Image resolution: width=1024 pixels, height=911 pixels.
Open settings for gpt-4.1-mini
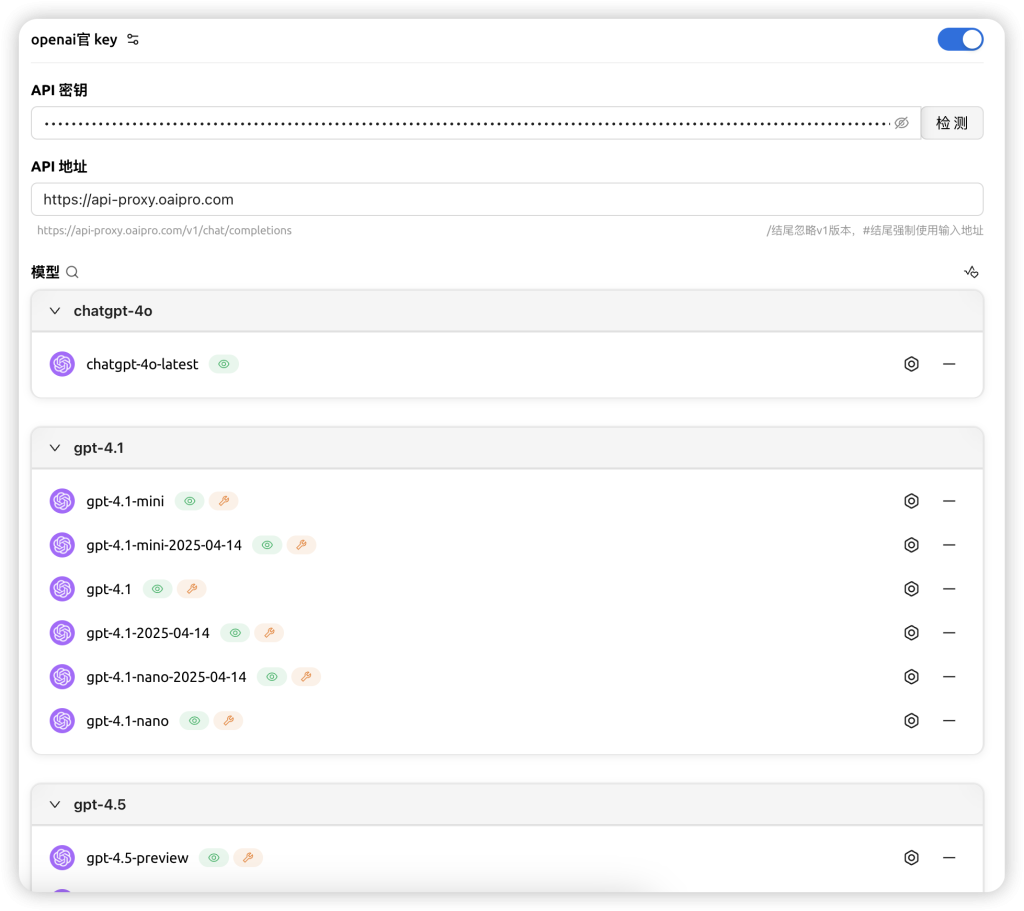coord(912,501)
